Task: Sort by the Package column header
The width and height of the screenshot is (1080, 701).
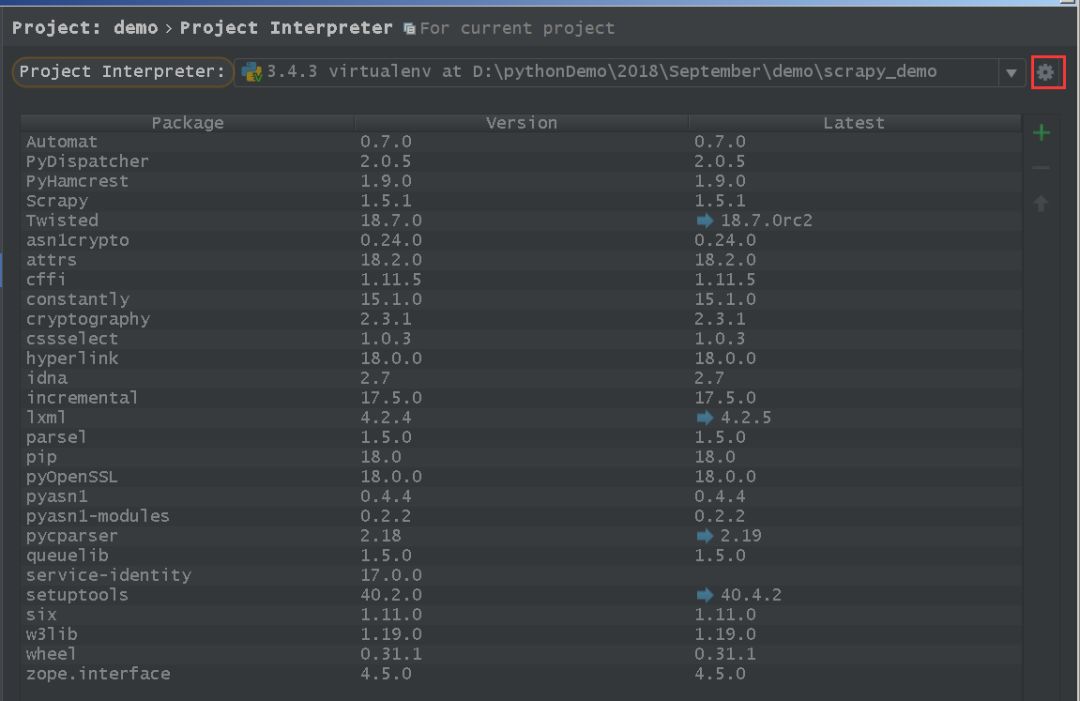Action: 187,123
